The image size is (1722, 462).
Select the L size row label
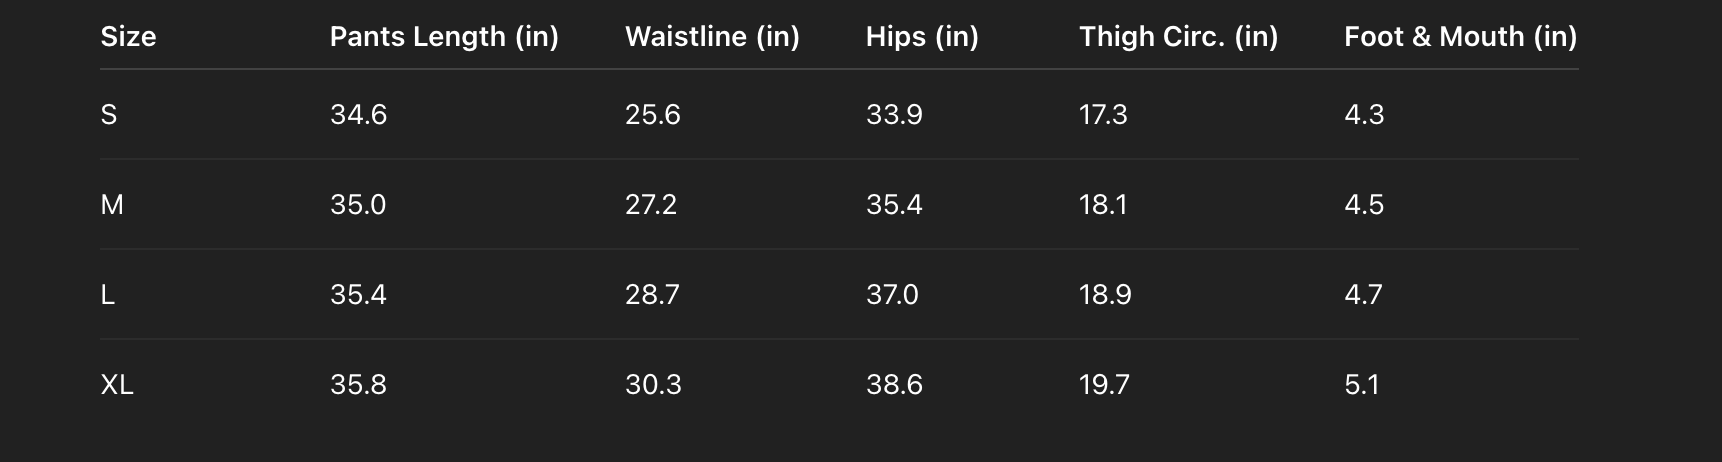click(108, 295)
